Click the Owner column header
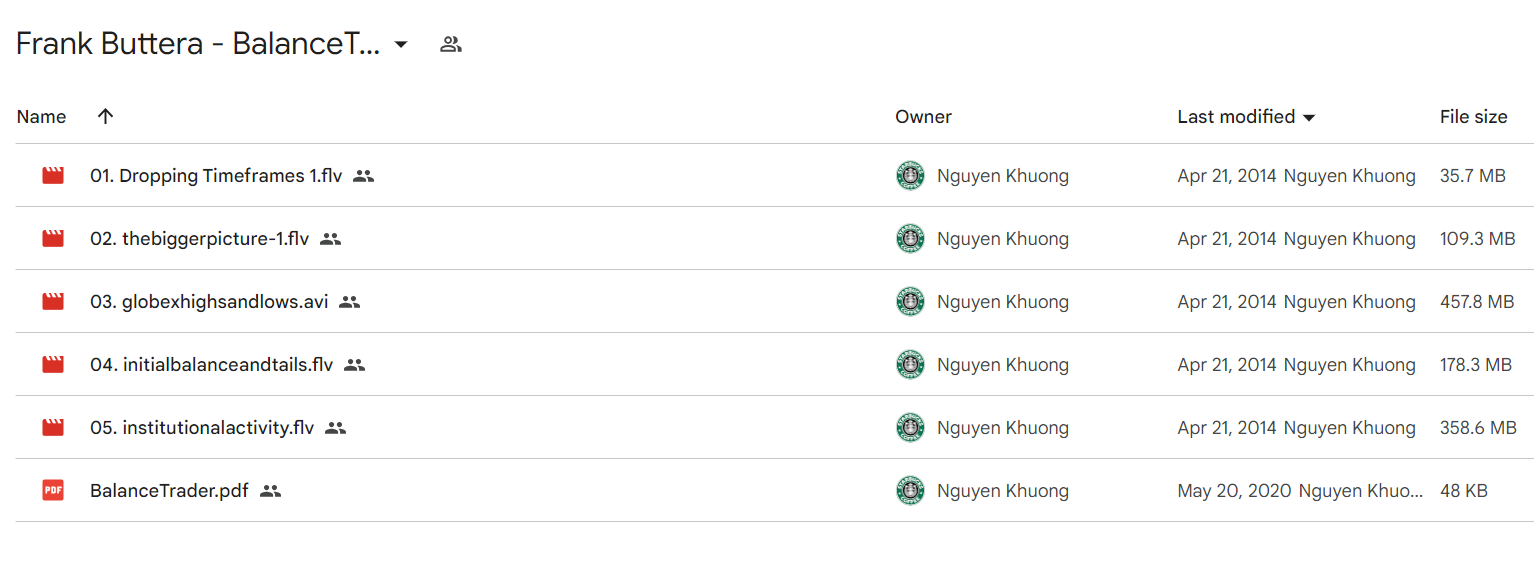The height and width of the screenshot is (582, 1534). pos(923,117)
